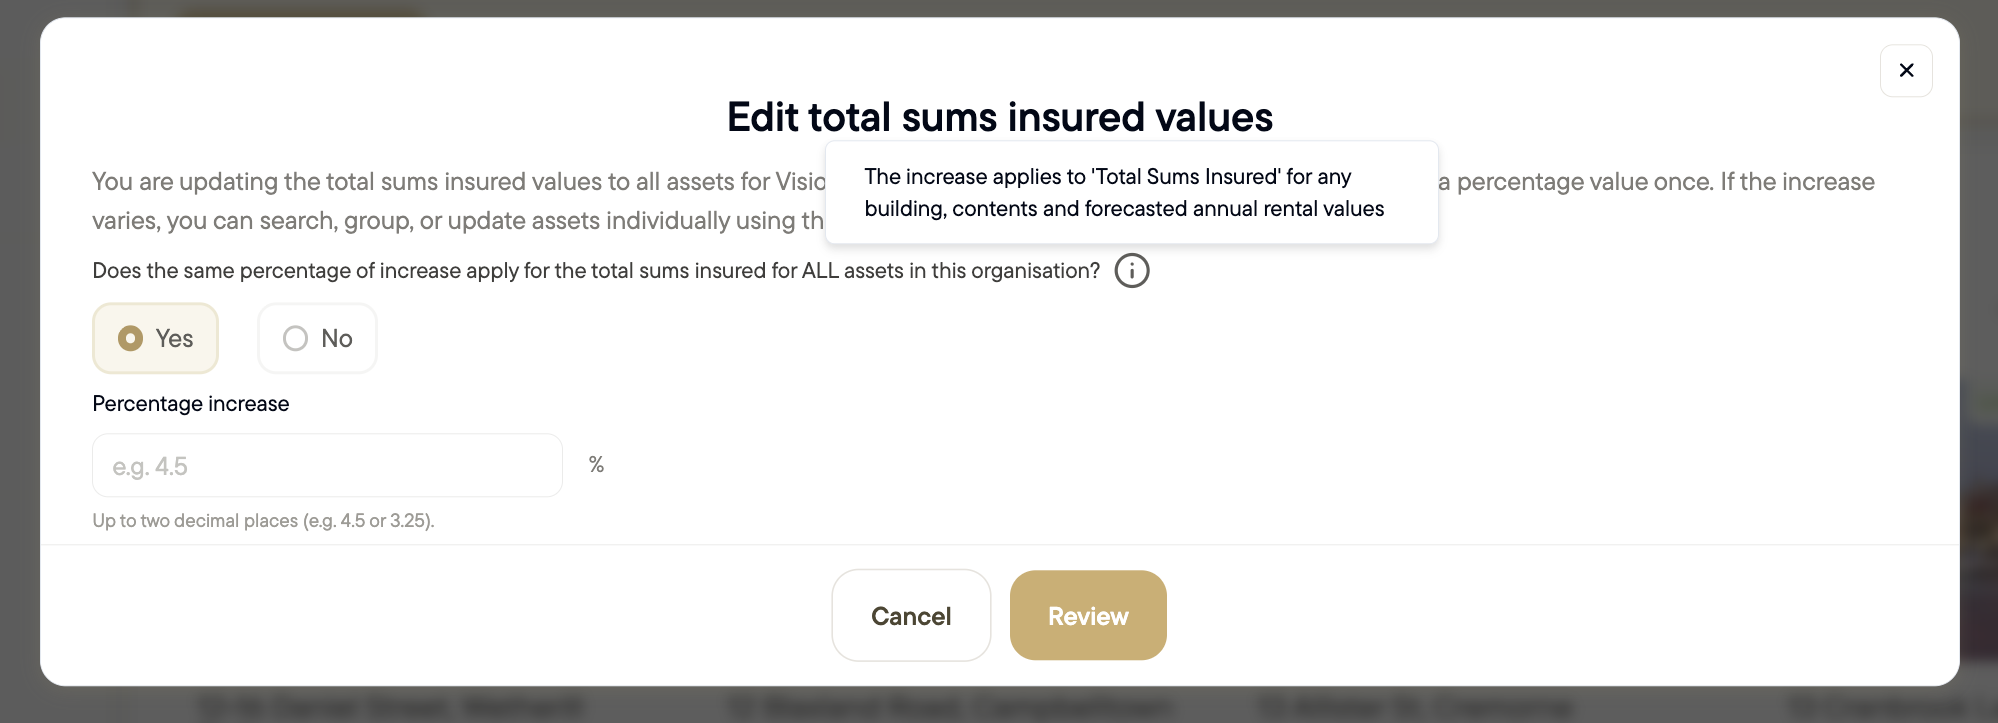The height and width of the screenshot is (723, 1998).
Task: Click the 'Does the same percentage' question text
Action: (x=596, y=271)
